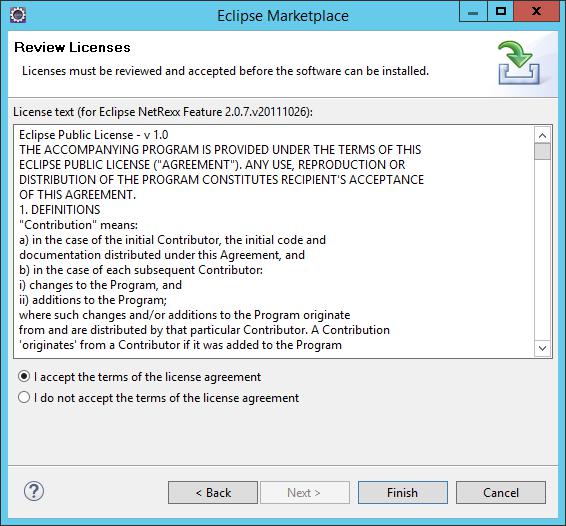Screen dimensions: 566x526
Task: Click the 'OF THIS AGREEMENT.' line
Action: coord(78,195)
